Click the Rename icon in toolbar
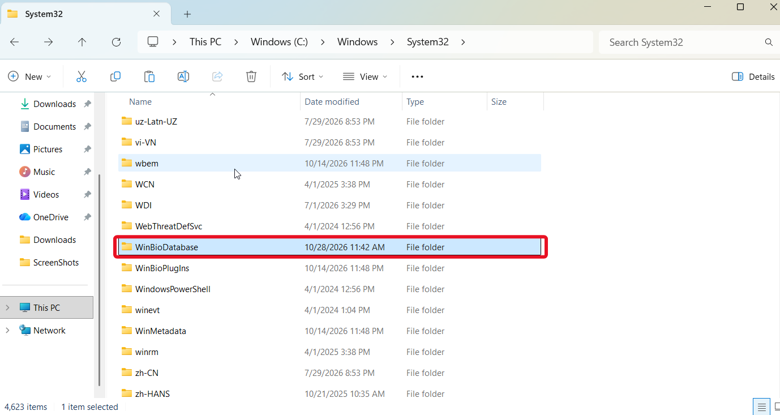Image resolution: width=780 pixels, height=415 pixels. tap(183, 77)
